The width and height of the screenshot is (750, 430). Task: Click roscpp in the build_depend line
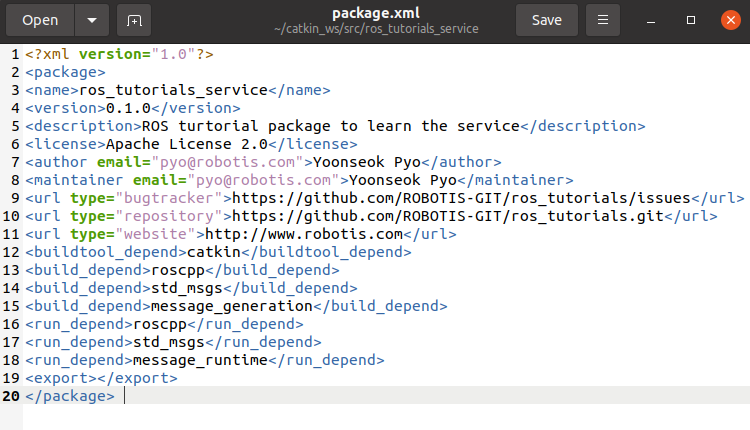click(178, 270)
